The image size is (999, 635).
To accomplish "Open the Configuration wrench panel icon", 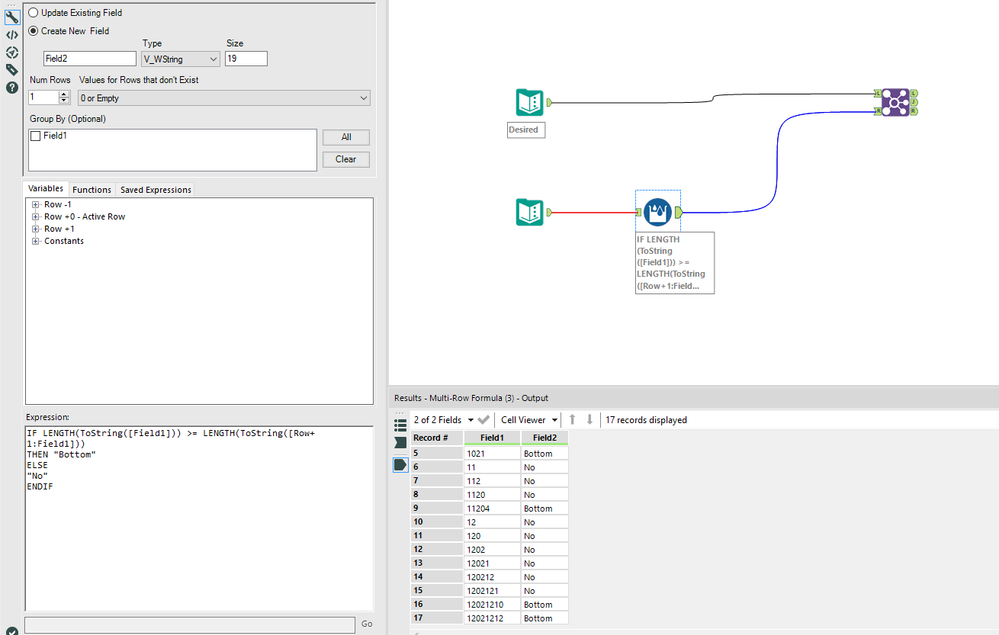I will point(12,17).
